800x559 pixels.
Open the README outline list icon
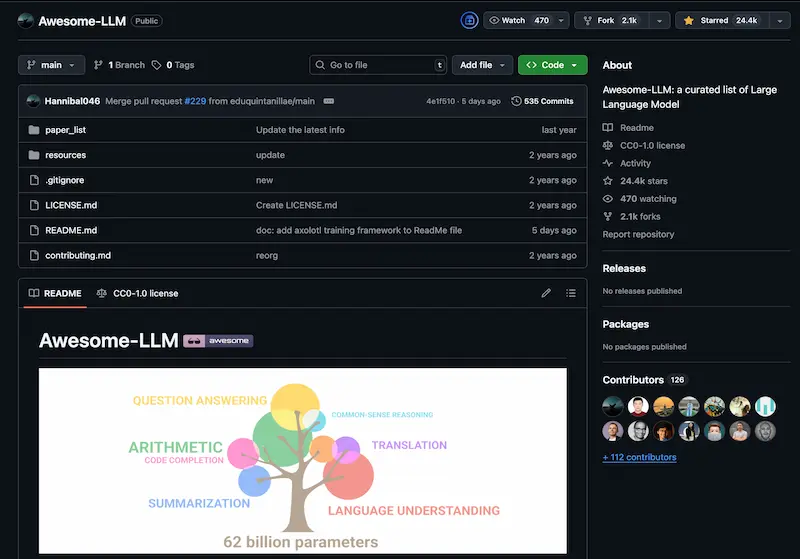pos(571,293)
